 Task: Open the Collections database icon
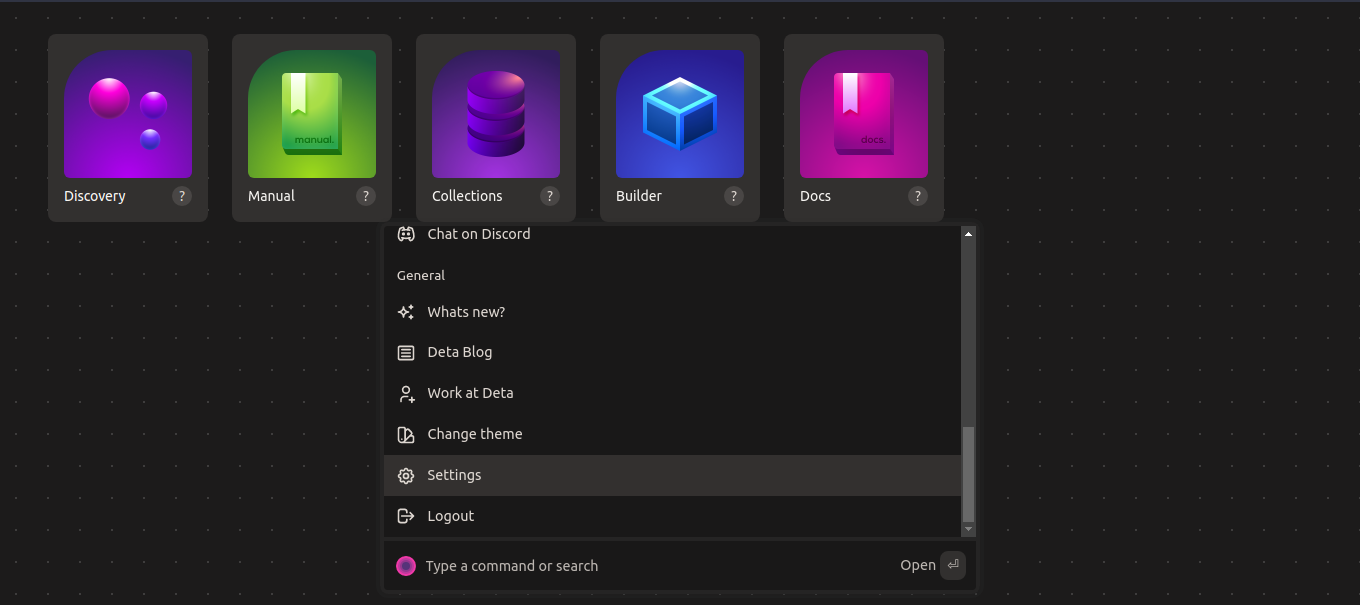pos(496,114)
